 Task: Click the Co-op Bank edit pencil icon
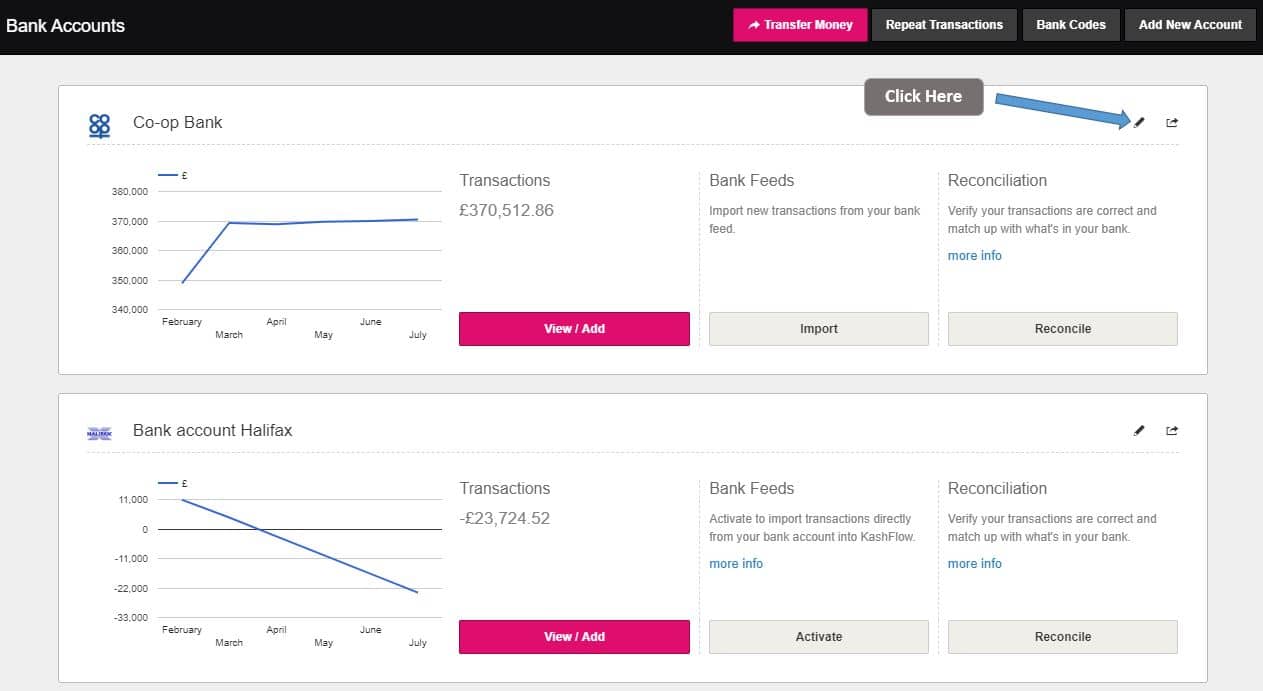1139,122
